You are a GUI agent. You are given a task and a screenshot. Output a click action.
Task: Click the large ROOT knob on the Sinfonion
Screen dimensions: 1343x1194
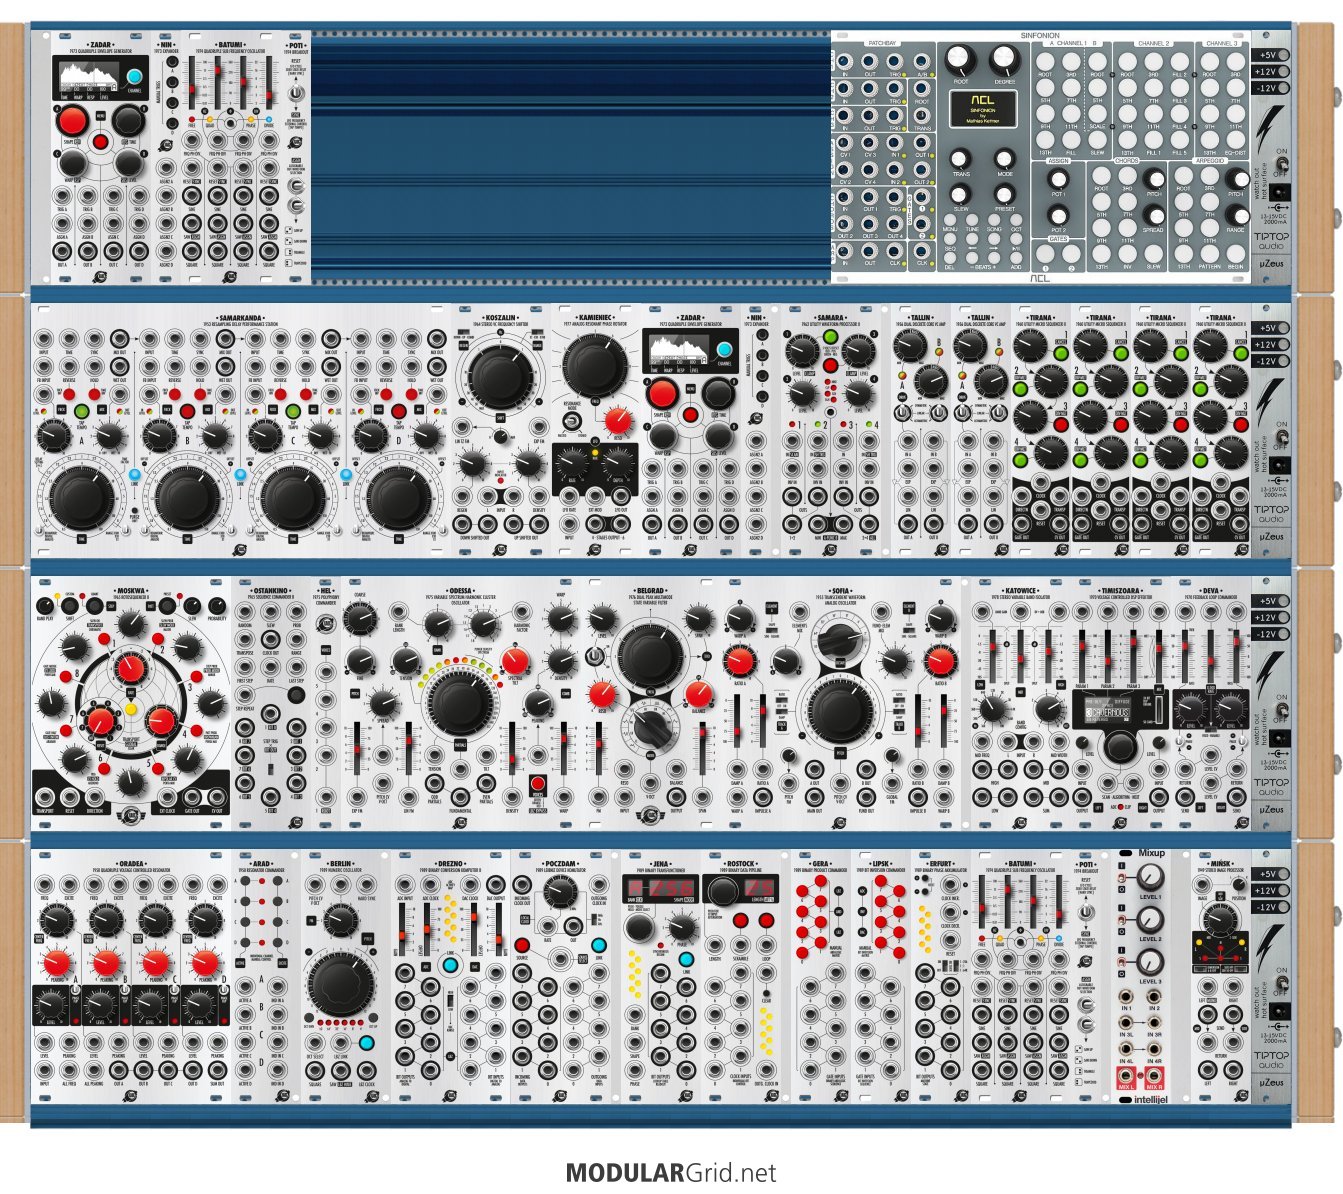click(961, 59)
